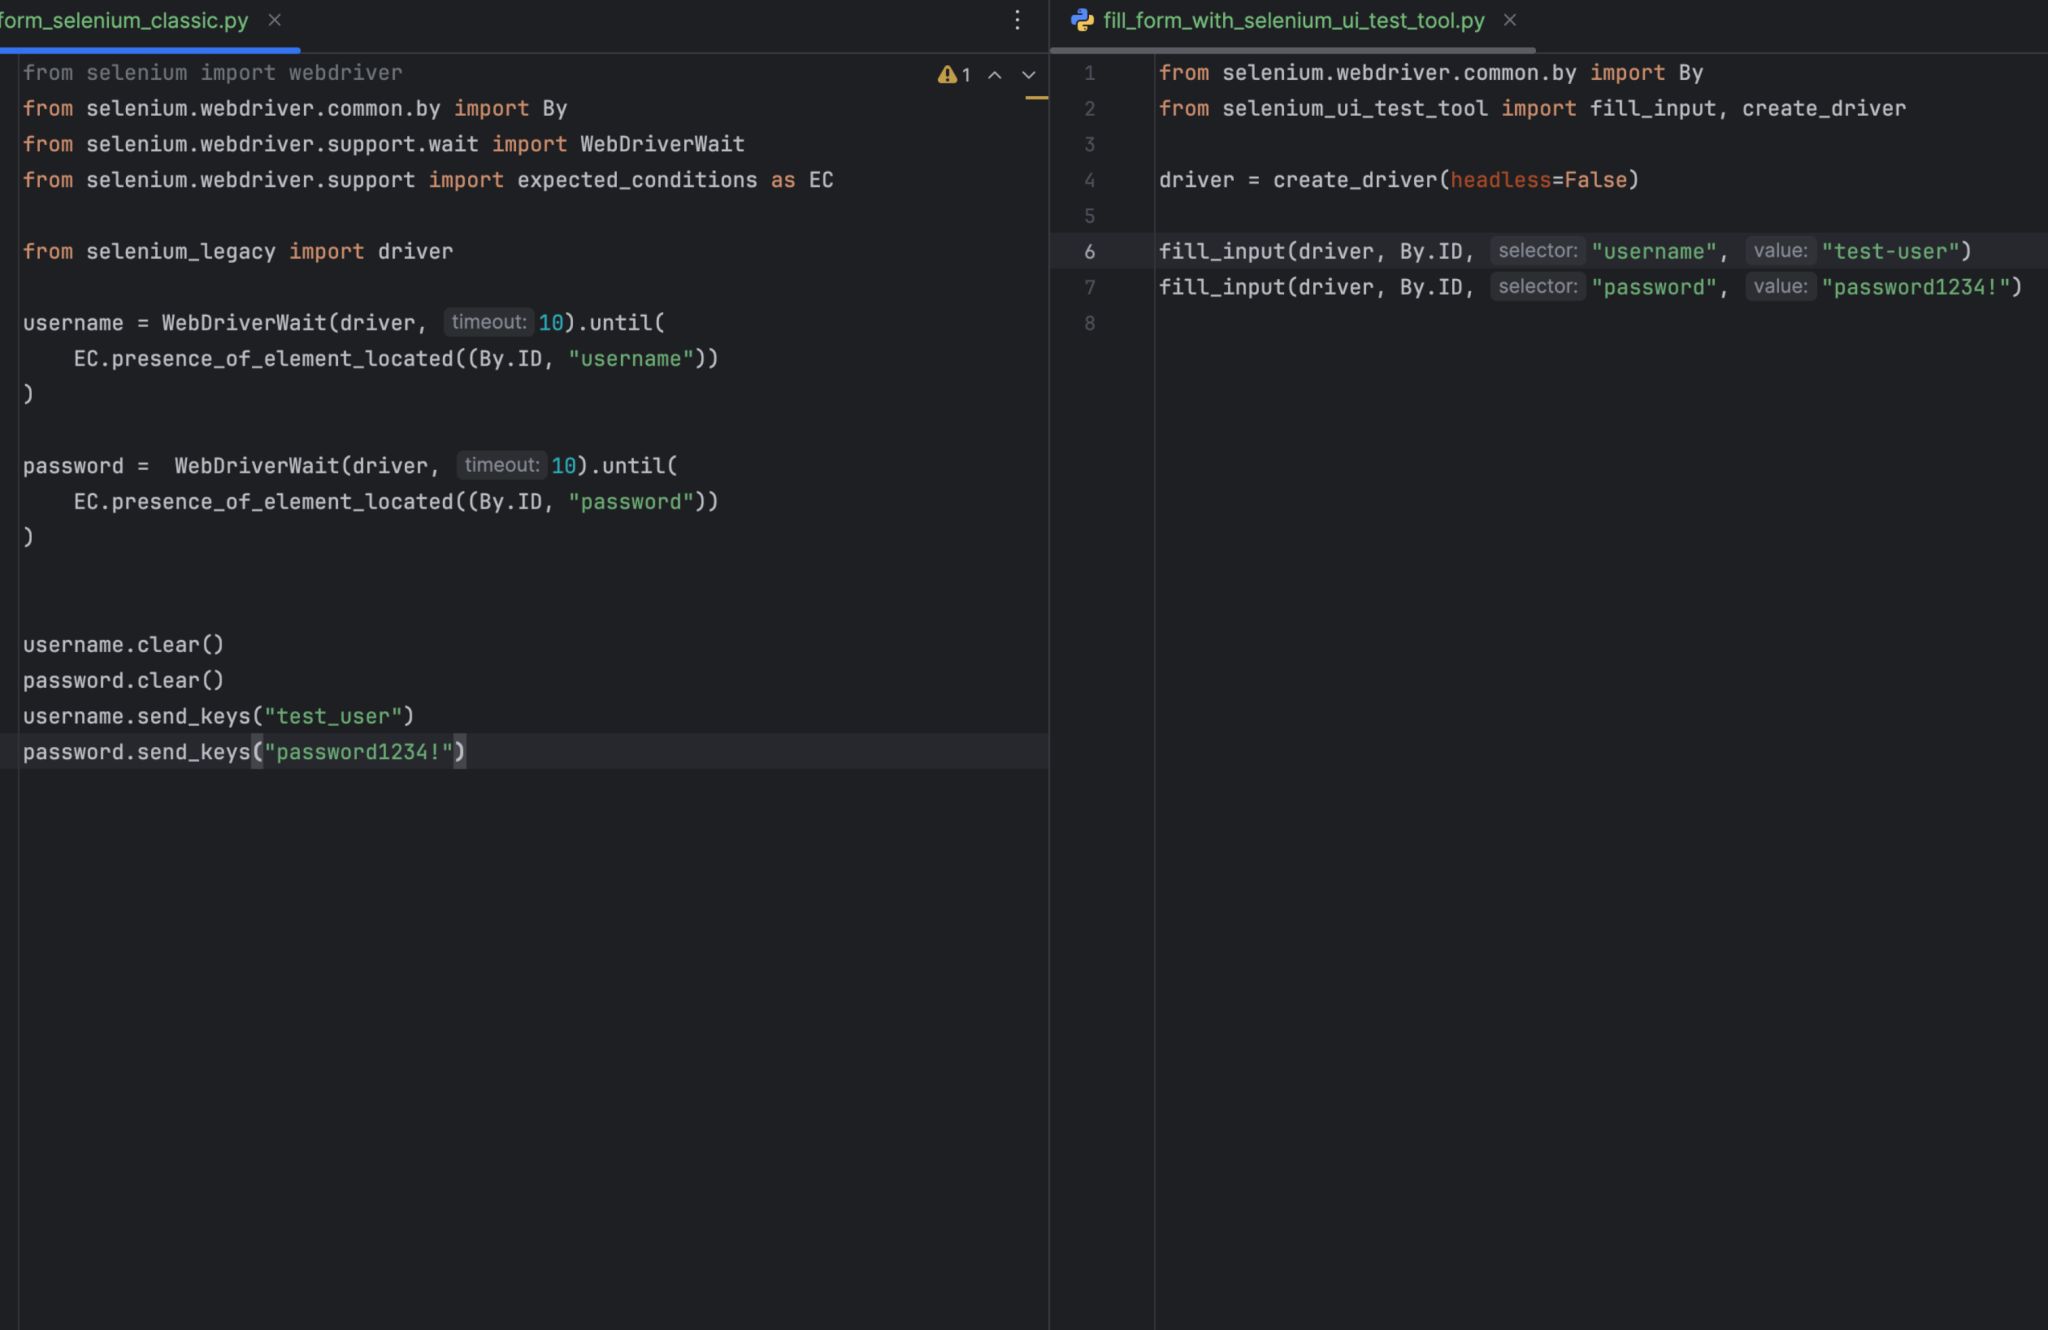Click the Python logo on the right tab
This screenshot has height=1330, width=2048.
1082,20
